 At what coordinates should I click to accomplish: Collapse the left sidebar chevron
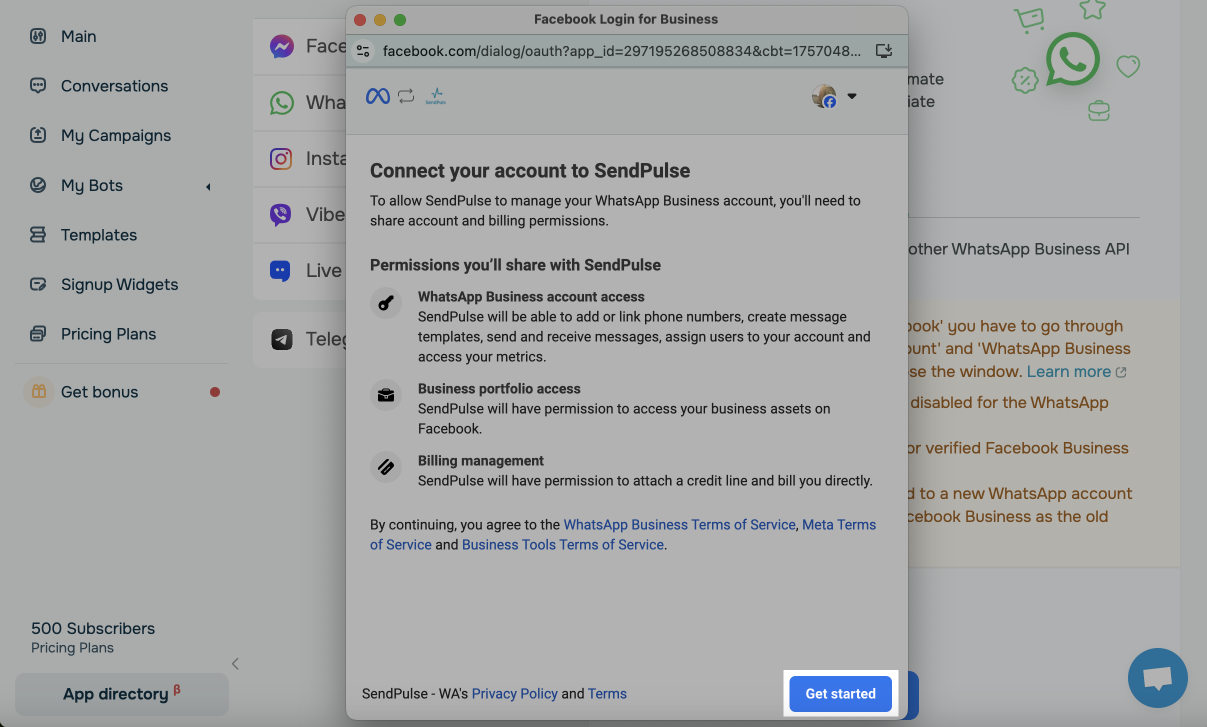(235, 663)
